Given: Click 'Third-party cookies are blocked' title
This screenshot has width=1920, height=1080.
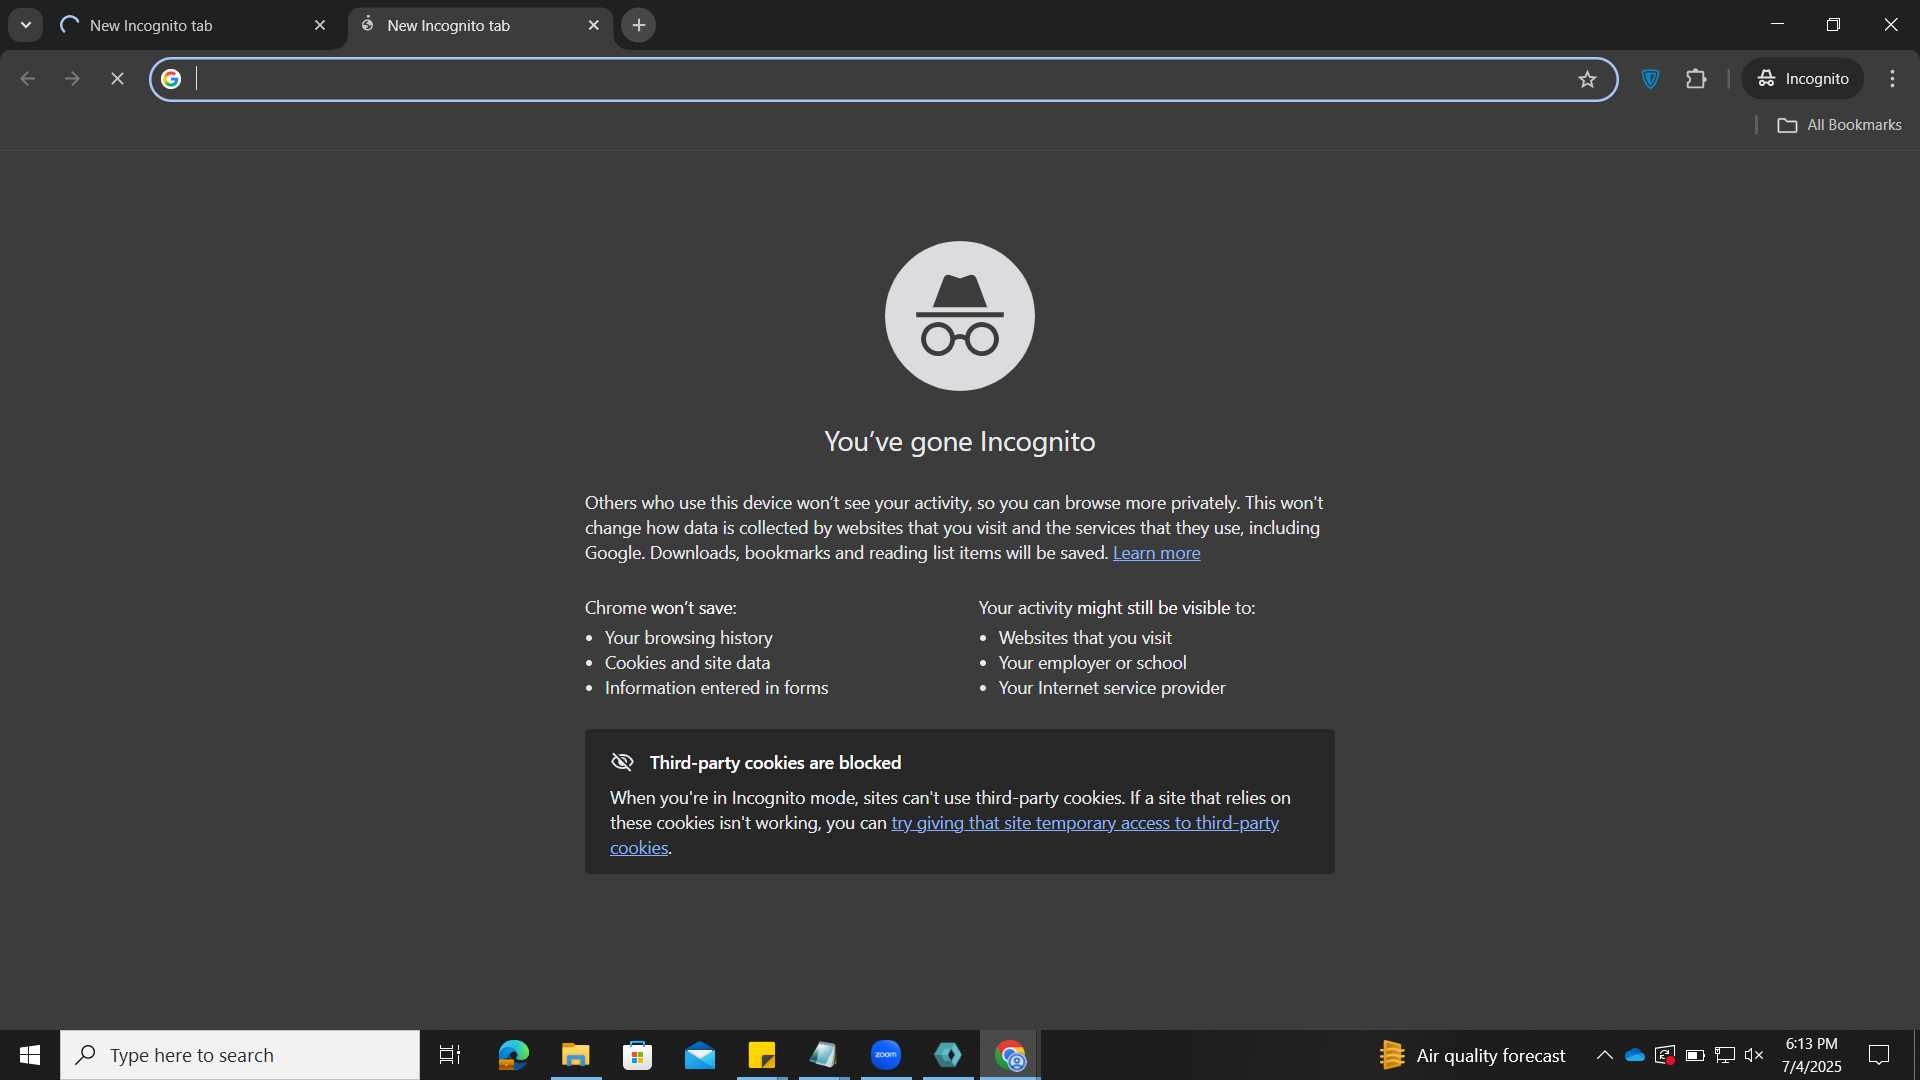Looking at the screenshot, I should pos(775,763).
